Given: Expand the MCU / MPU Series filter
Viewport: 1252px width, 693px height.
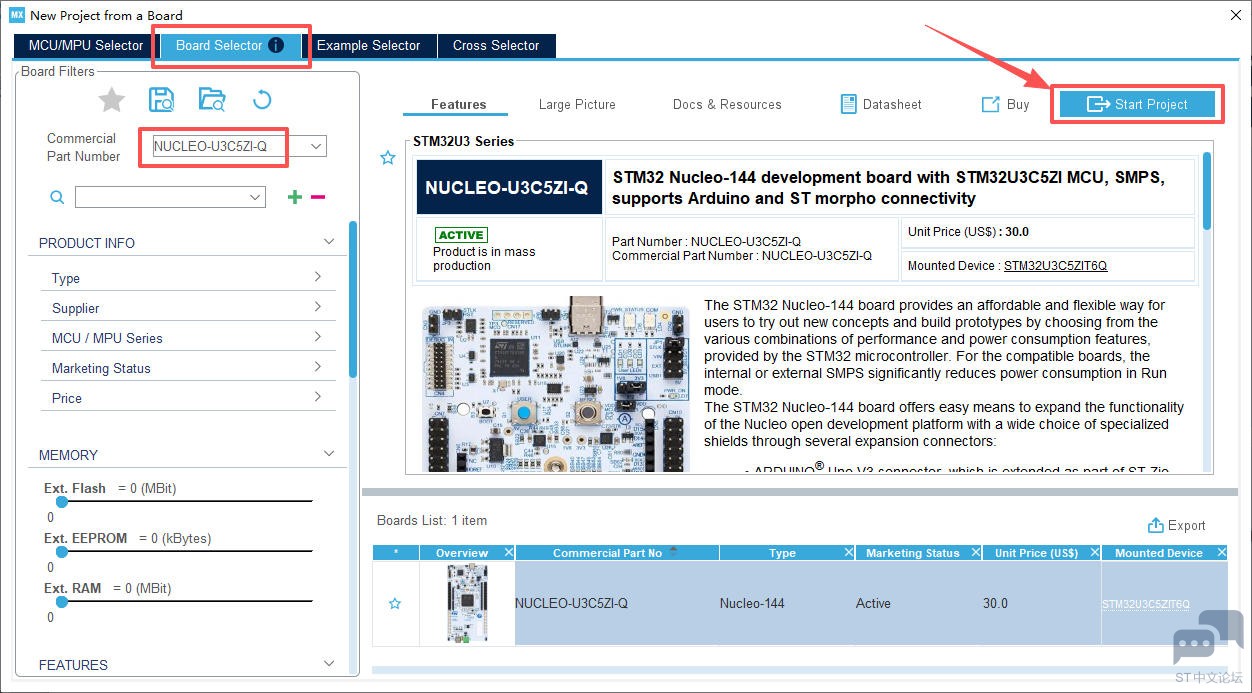Looking at the screenshot, I should tap(318, 337).
